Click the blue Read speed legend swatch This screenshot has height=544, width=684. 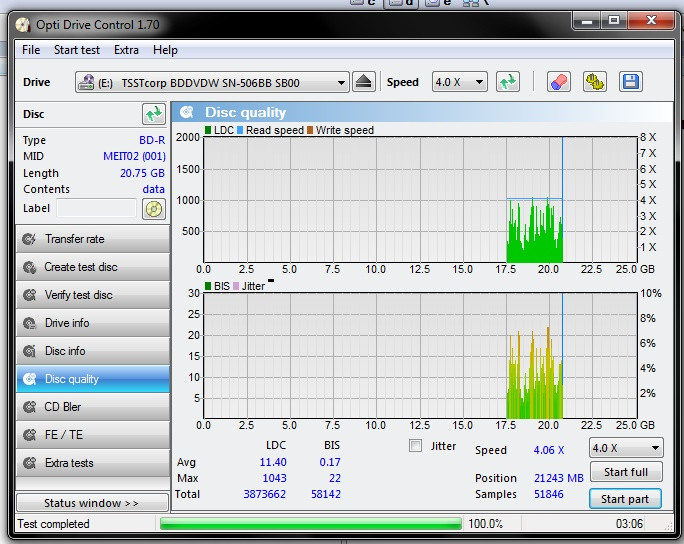(x=240, y=130)
